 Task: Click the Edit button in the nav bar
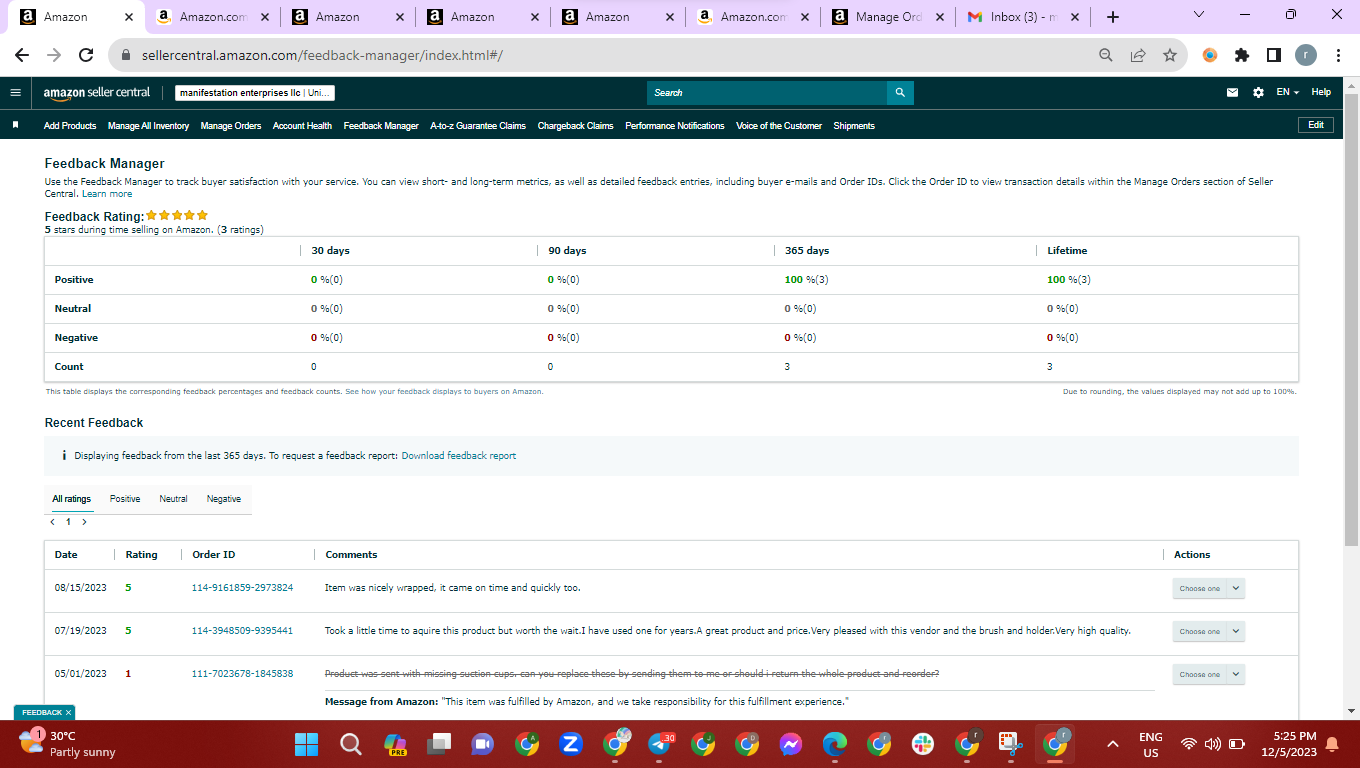(1316, 125)
